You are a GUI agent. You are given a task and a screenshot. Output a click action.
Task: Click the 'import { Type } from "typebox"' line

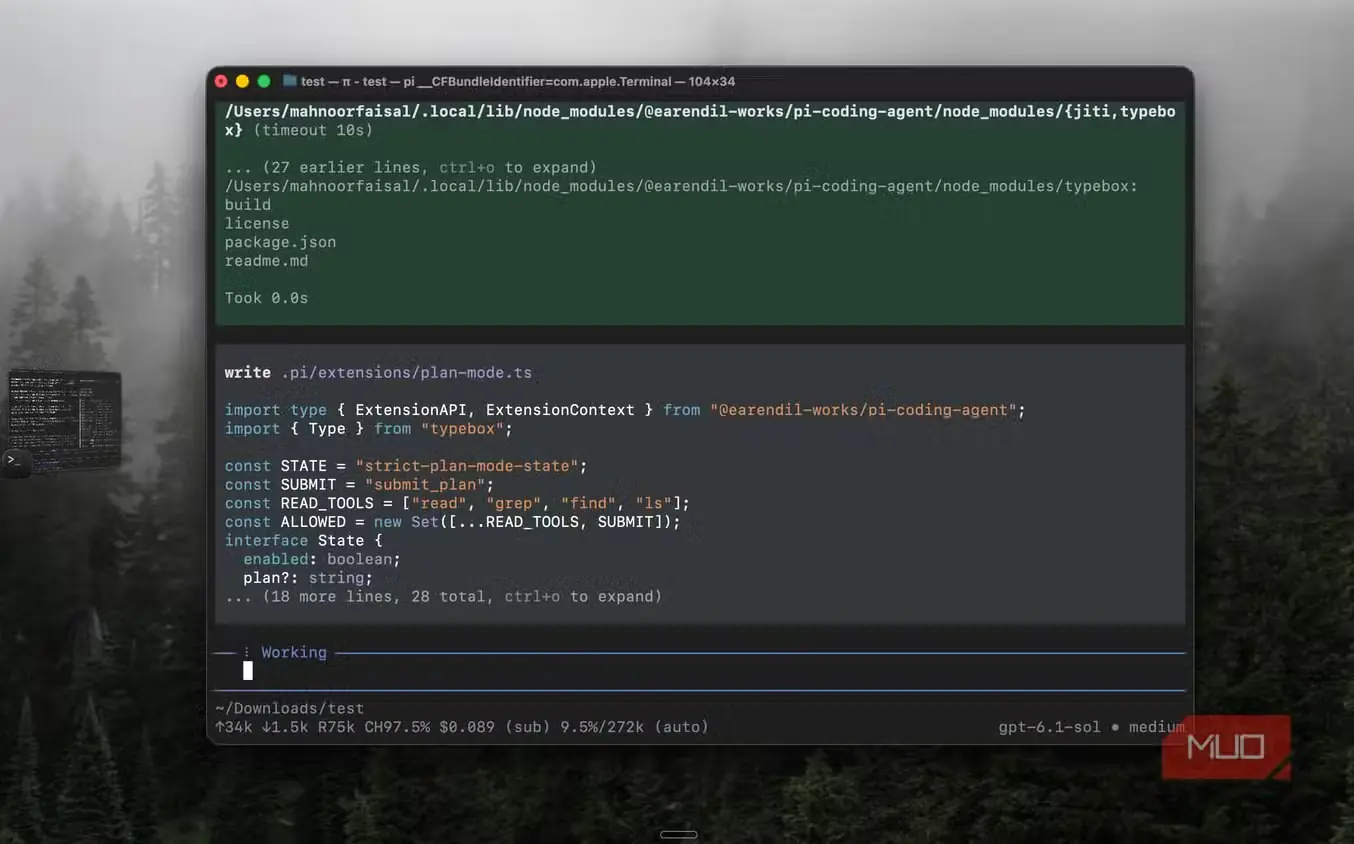[369, 428]
